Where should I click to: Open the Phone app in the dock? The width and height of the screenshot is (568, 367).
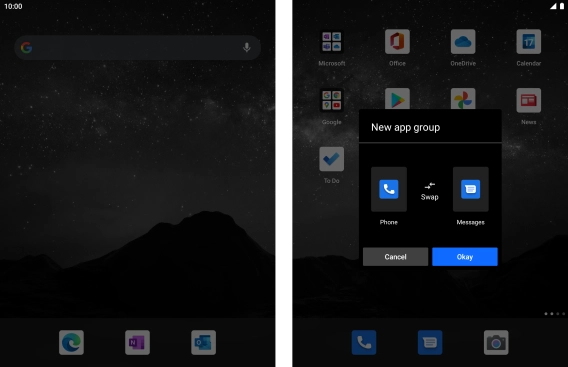point(364,342)
